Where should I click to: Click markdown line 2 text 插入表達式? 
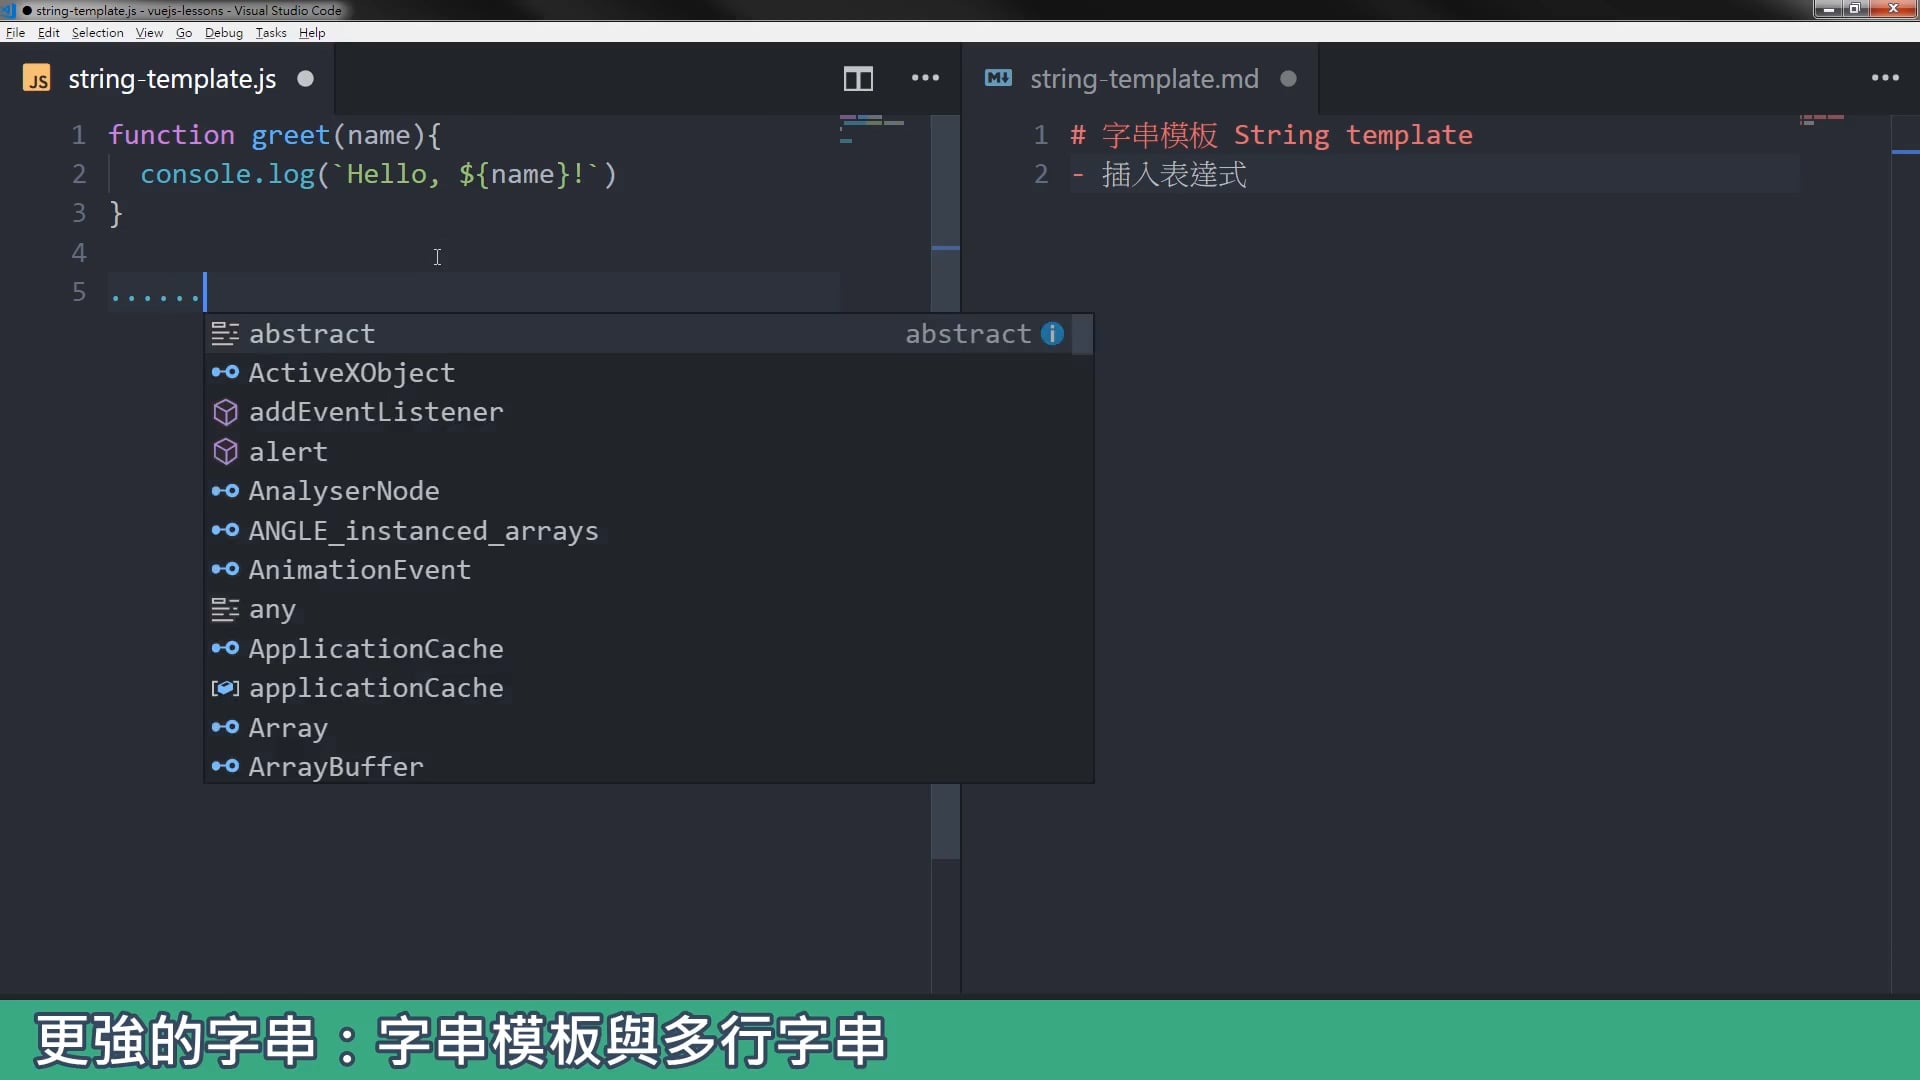pyautogui.click(x=1173, y=175)
